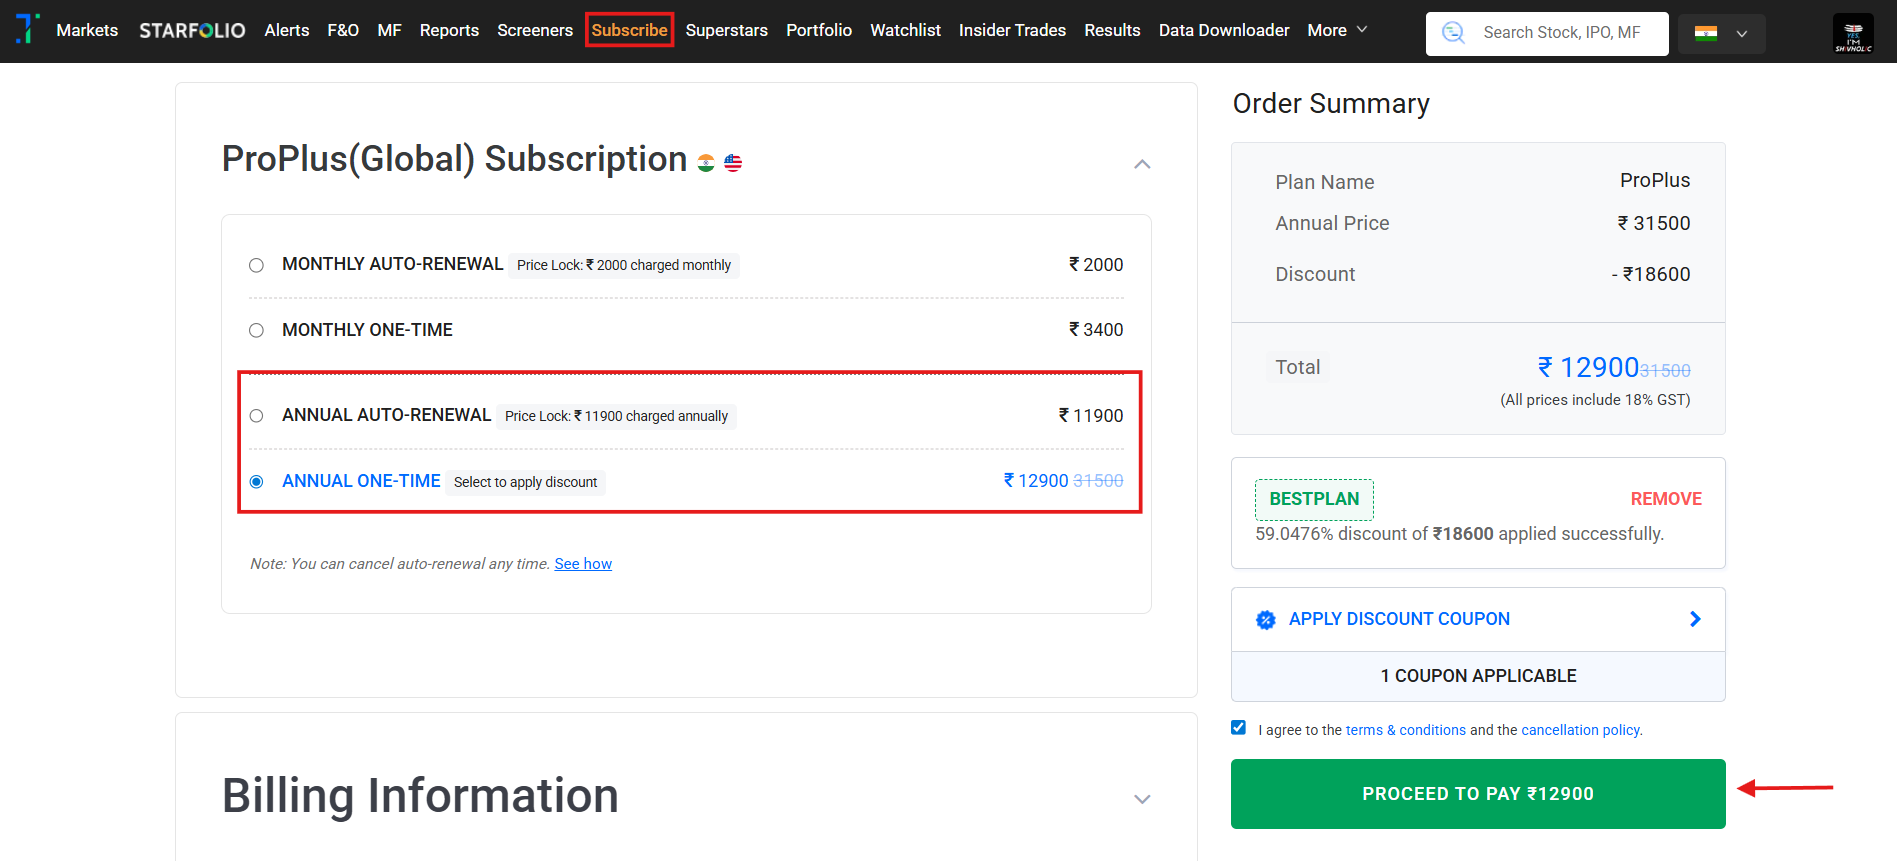This screenshot has height=861, width=1897.
Task: Go to the Screeners menu item
Action: point(535,30)
